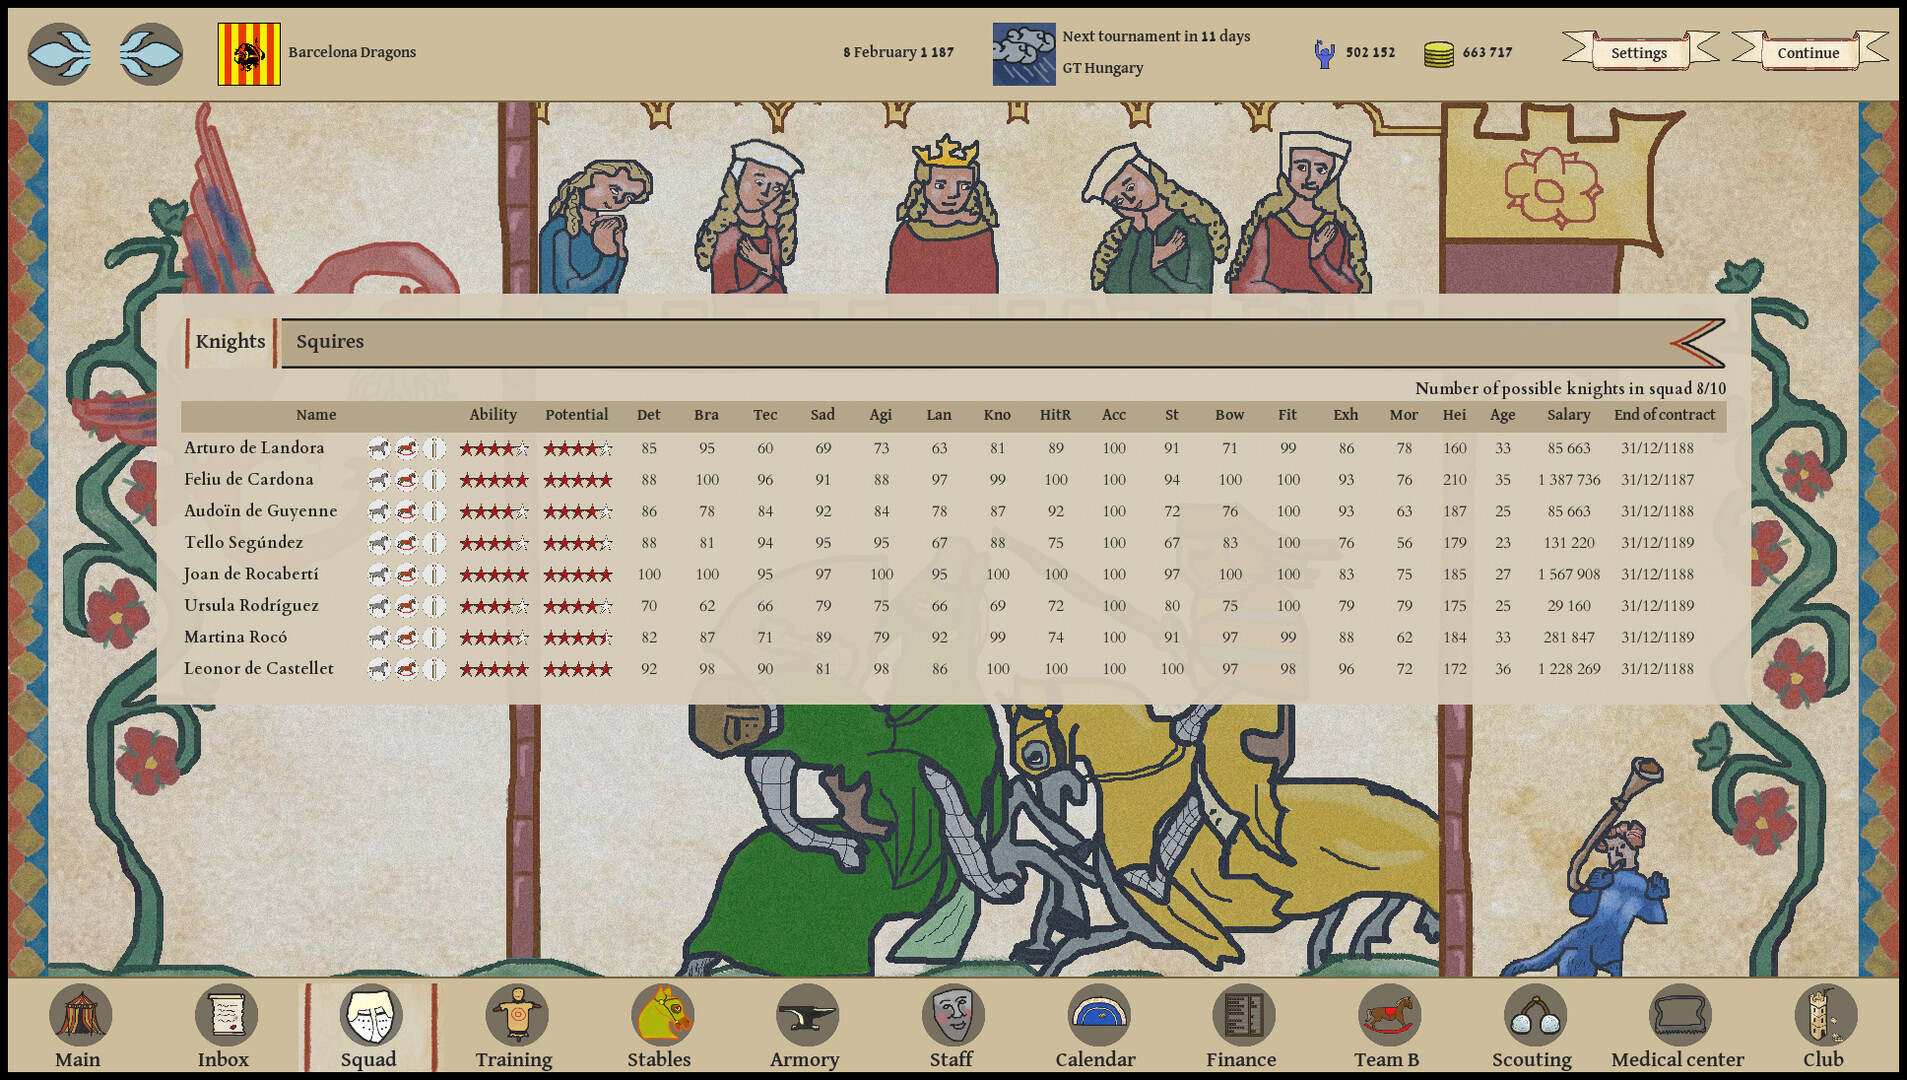Open the info icon for Joan de Rocabertí

433,574
